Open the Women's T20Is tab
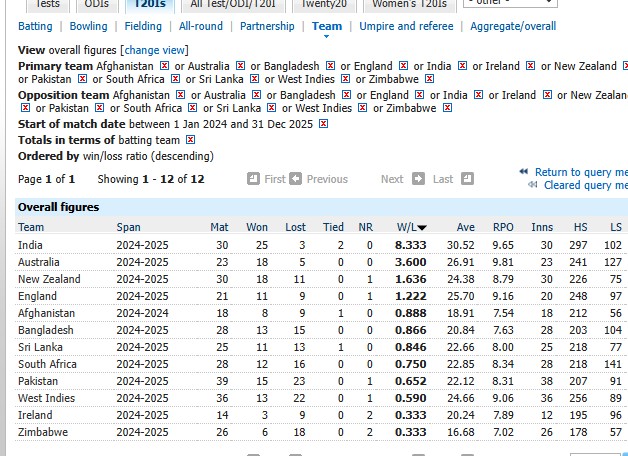This screenshot has width=628, height=456. (409, 5)
